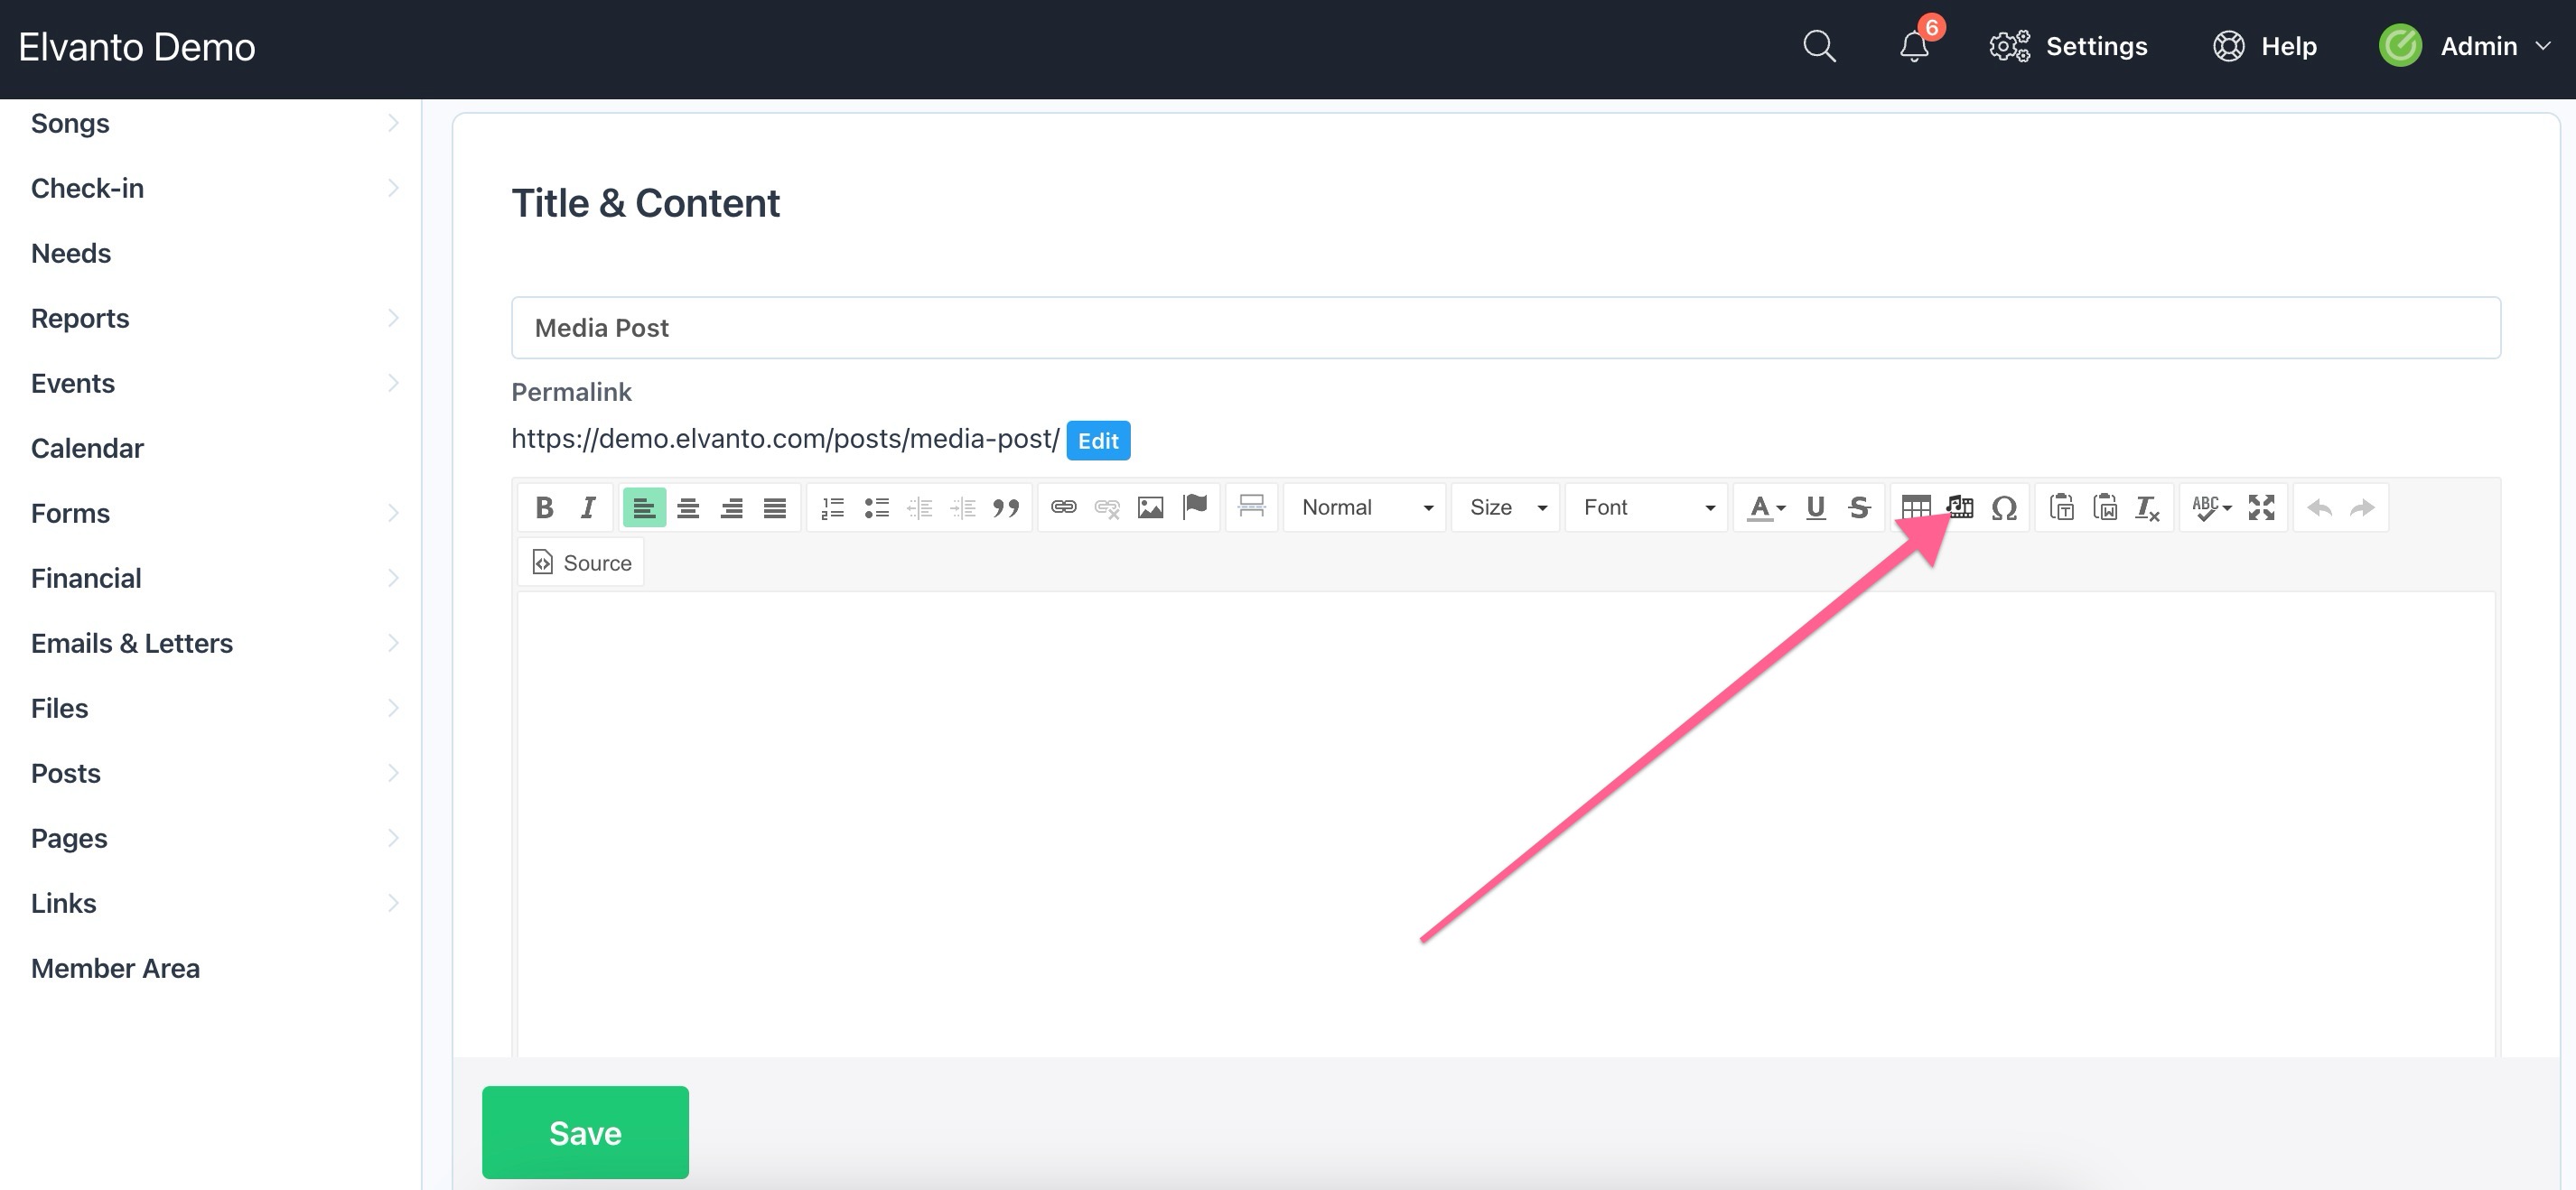Open the Normal paragraph format dropdown
Viewport: 2576px width, 1190px height.
click(x=1365, y=507)
